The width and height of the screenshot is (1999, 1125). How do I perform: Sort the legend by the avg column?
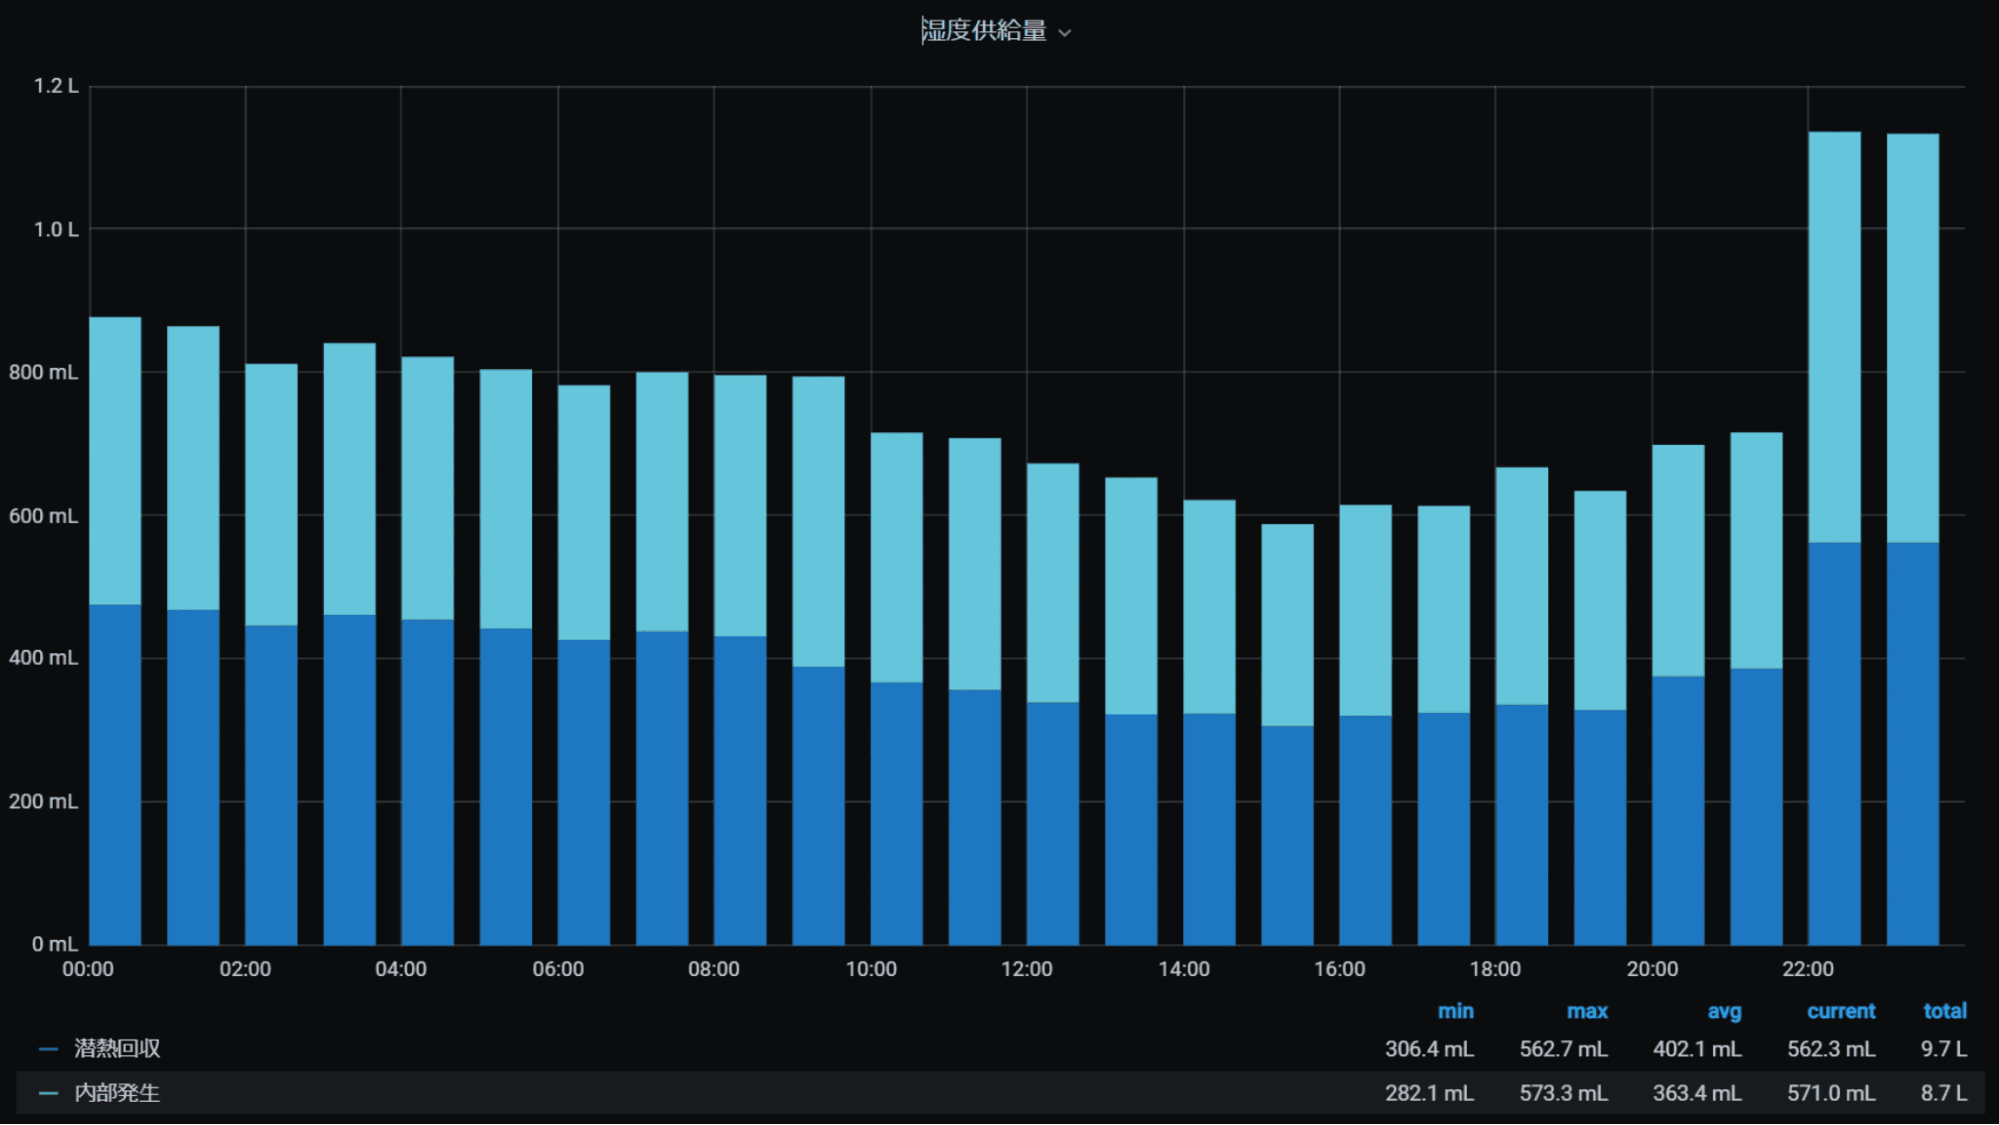click(1724, 1011)
